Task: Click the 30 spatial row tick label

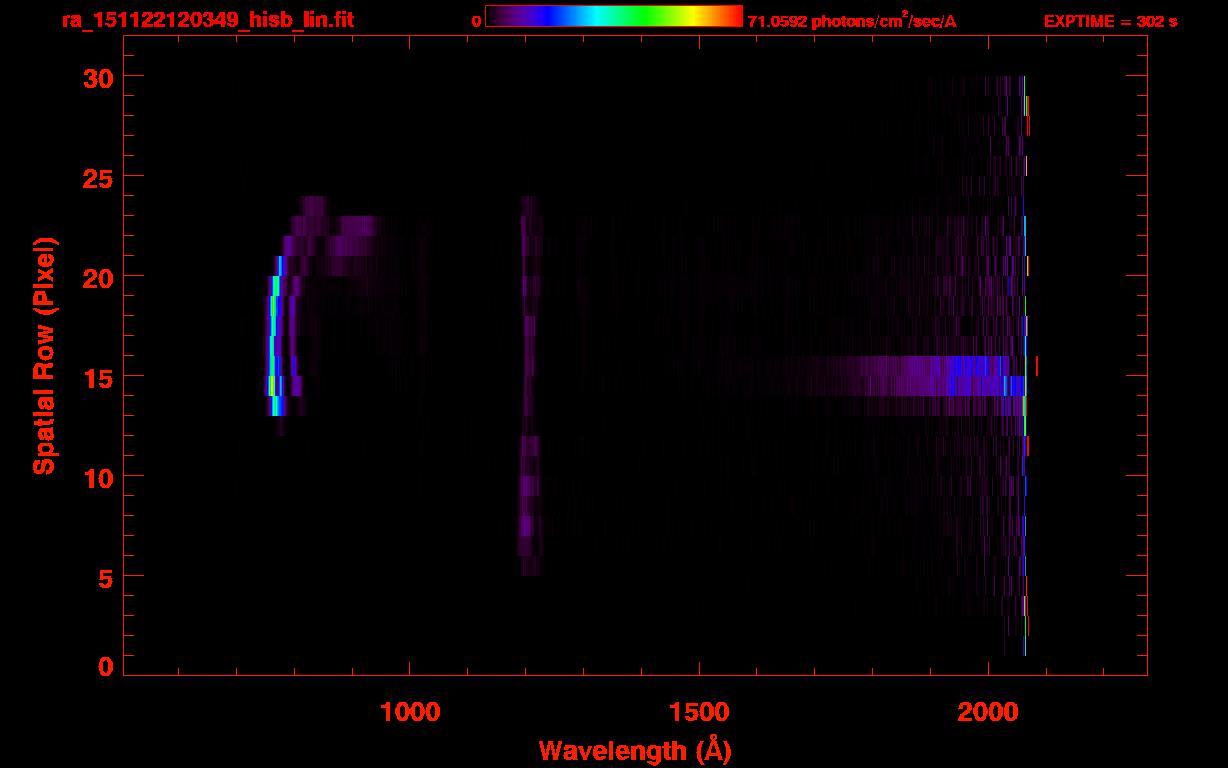Action: tap(99, 77)
